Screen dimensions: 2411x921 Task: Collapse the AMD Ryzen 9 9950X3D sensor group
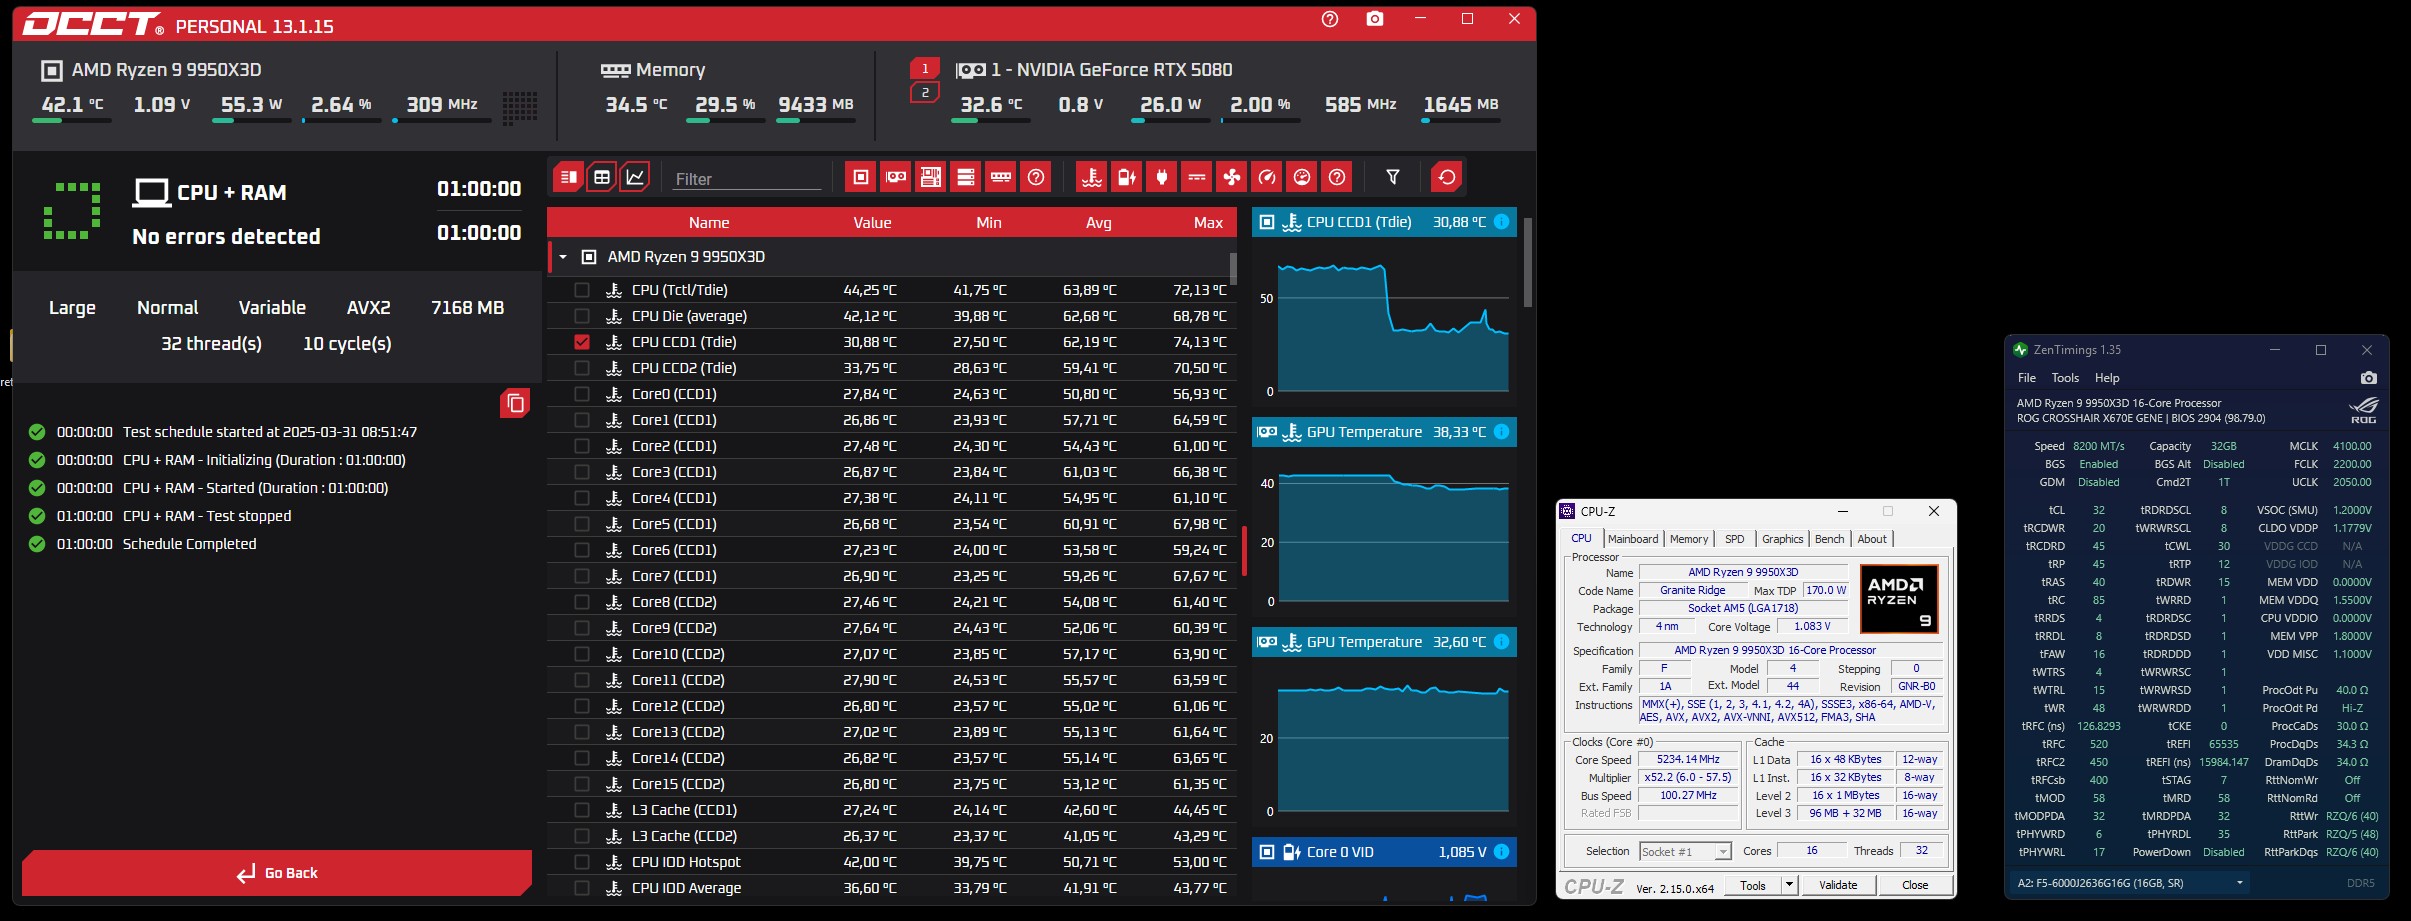click(563, 257)
